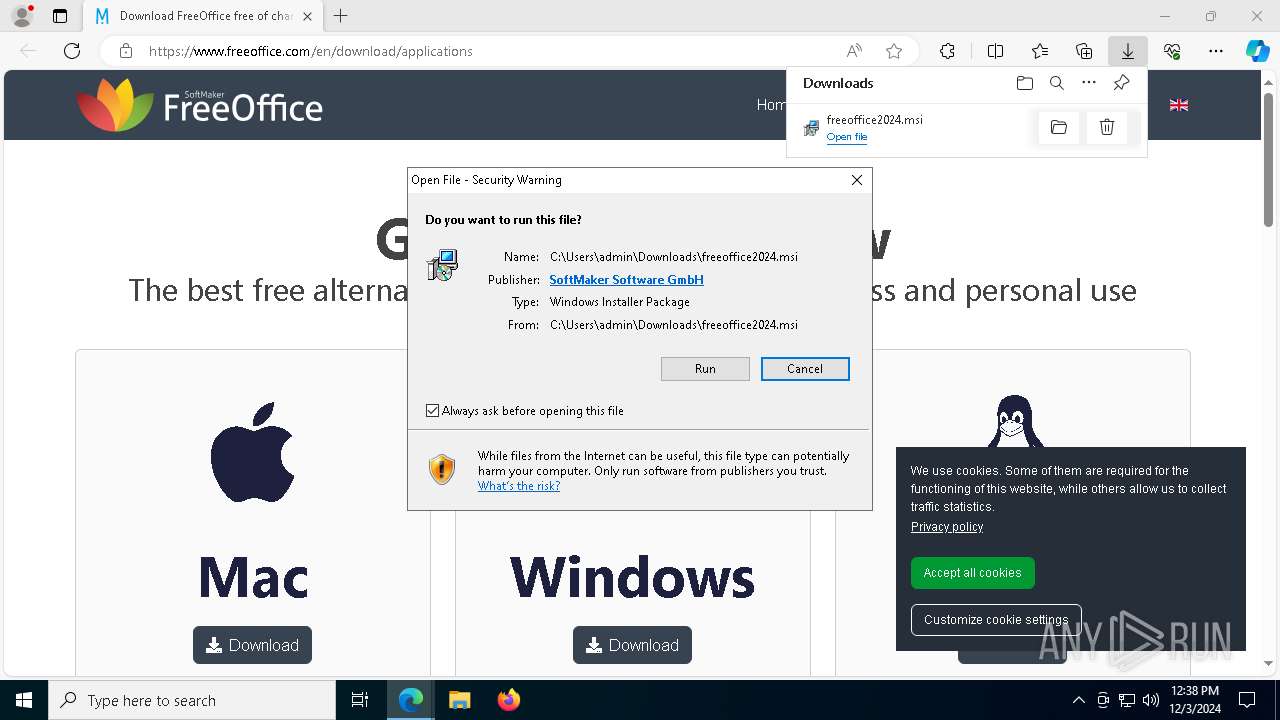Screen dimensions: 1280x720
Task: Open Edge Settings and more menu
Action: coord(1216,51)
